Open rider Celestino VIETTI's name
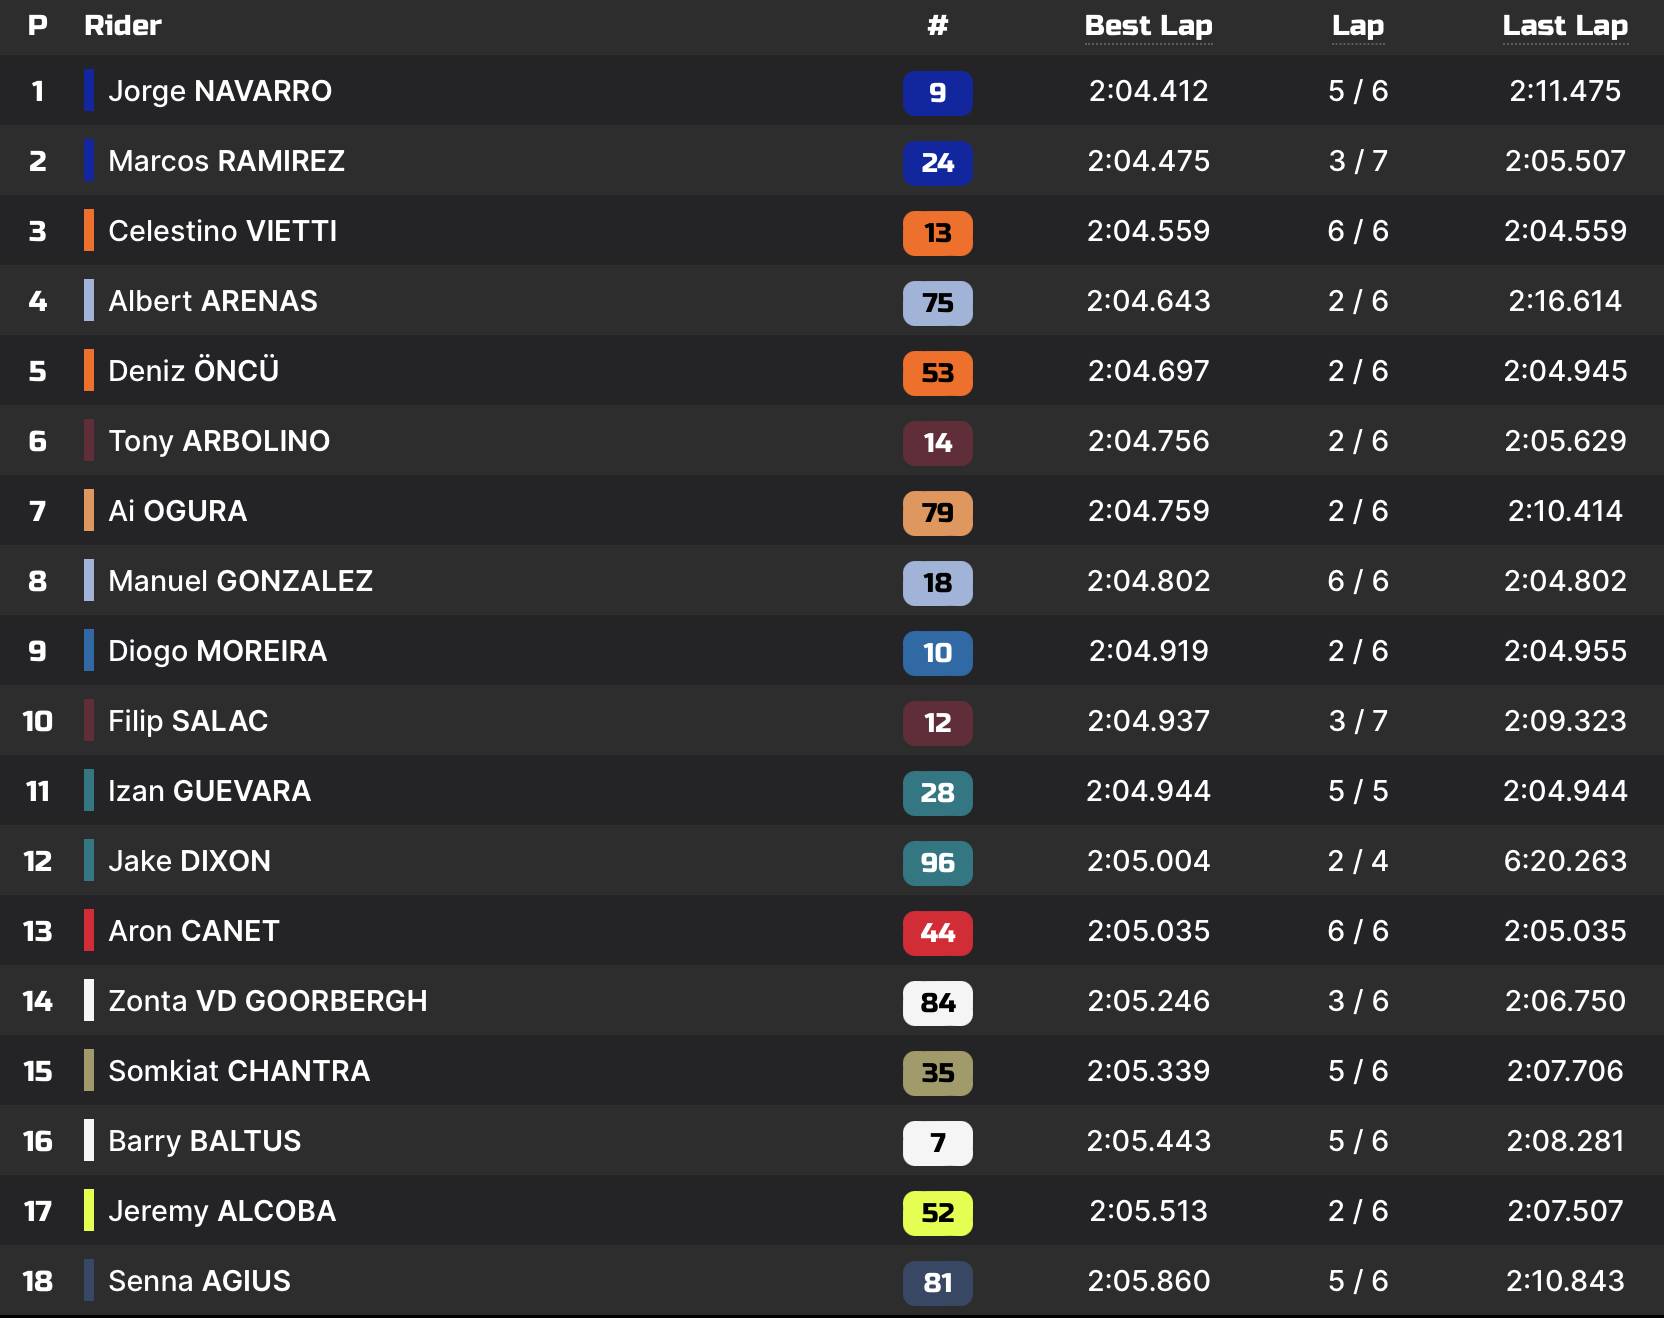 click(222, 231)
